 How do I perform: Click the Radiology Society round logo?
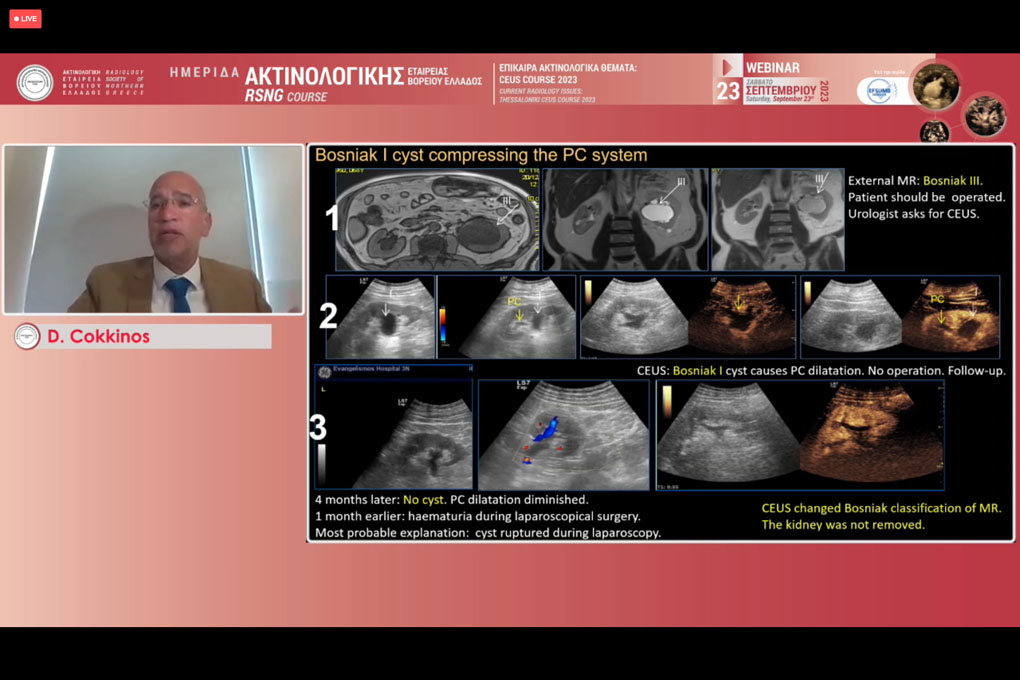[x=34, y=82]
